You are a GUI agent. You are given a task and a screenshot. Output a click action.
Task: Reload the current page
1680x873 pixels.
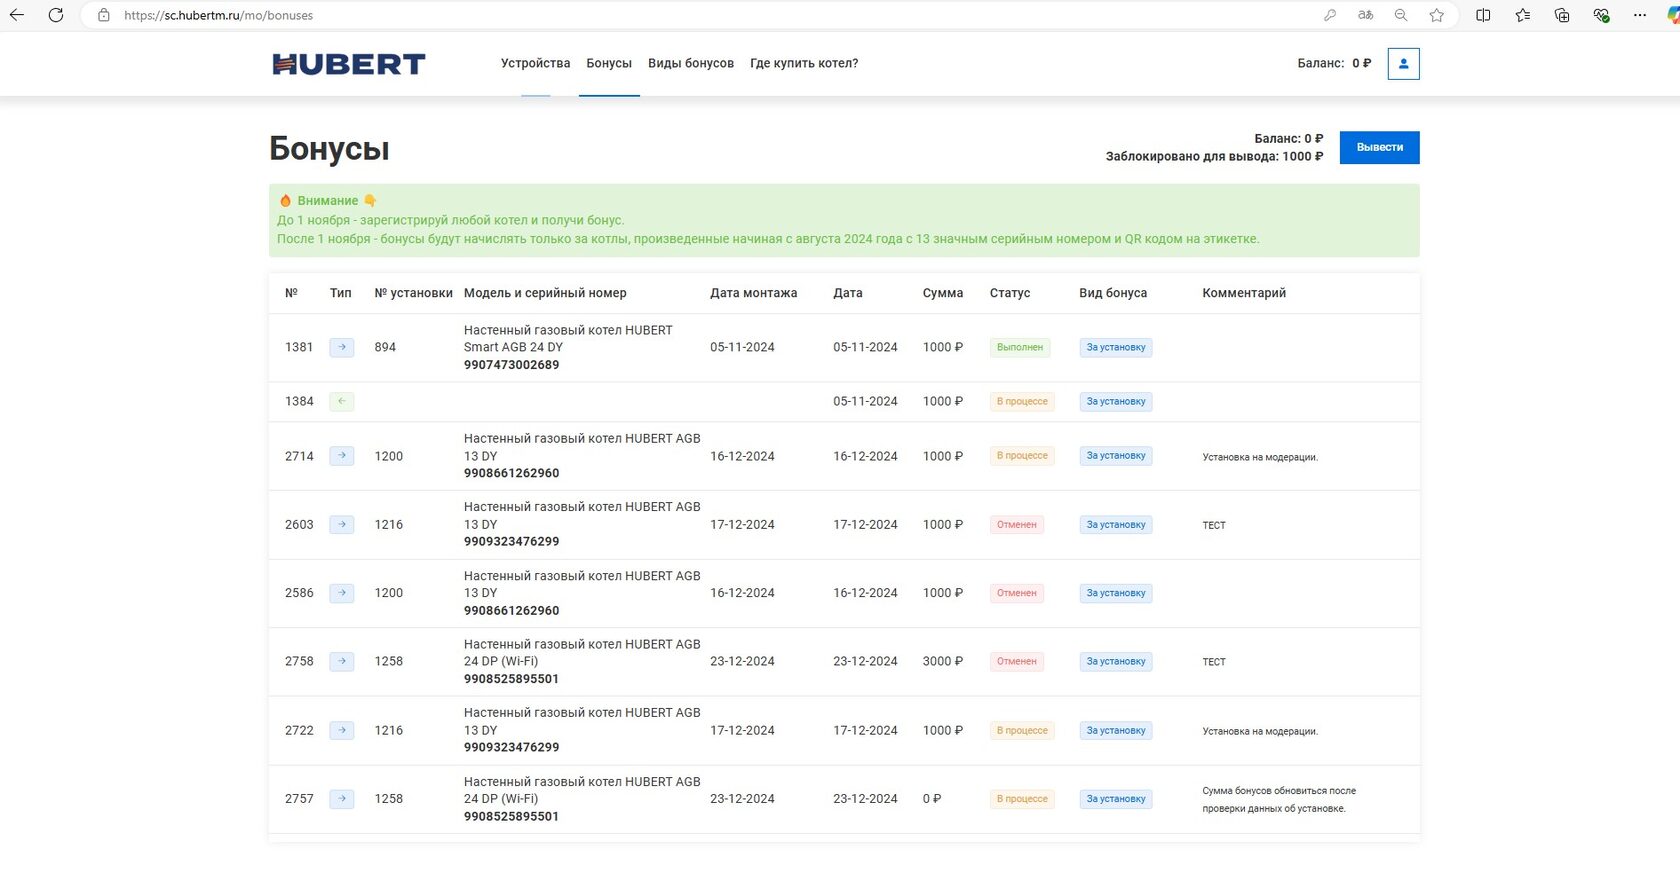coord(56,15)
